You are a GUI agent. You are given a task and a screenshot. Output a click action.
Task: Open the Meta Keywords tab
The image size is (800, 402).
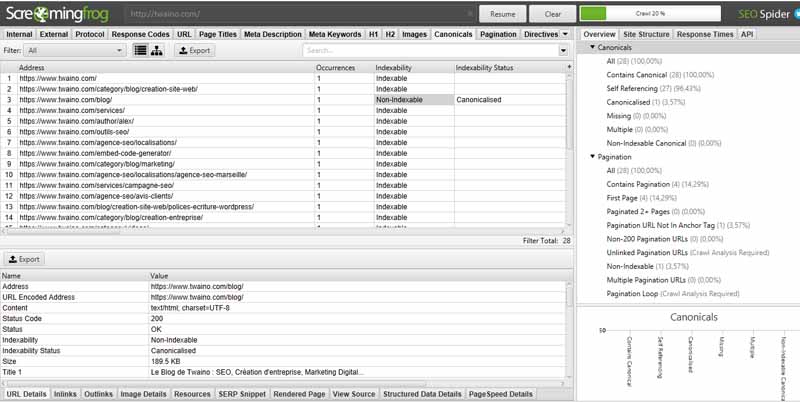[335, 34]
